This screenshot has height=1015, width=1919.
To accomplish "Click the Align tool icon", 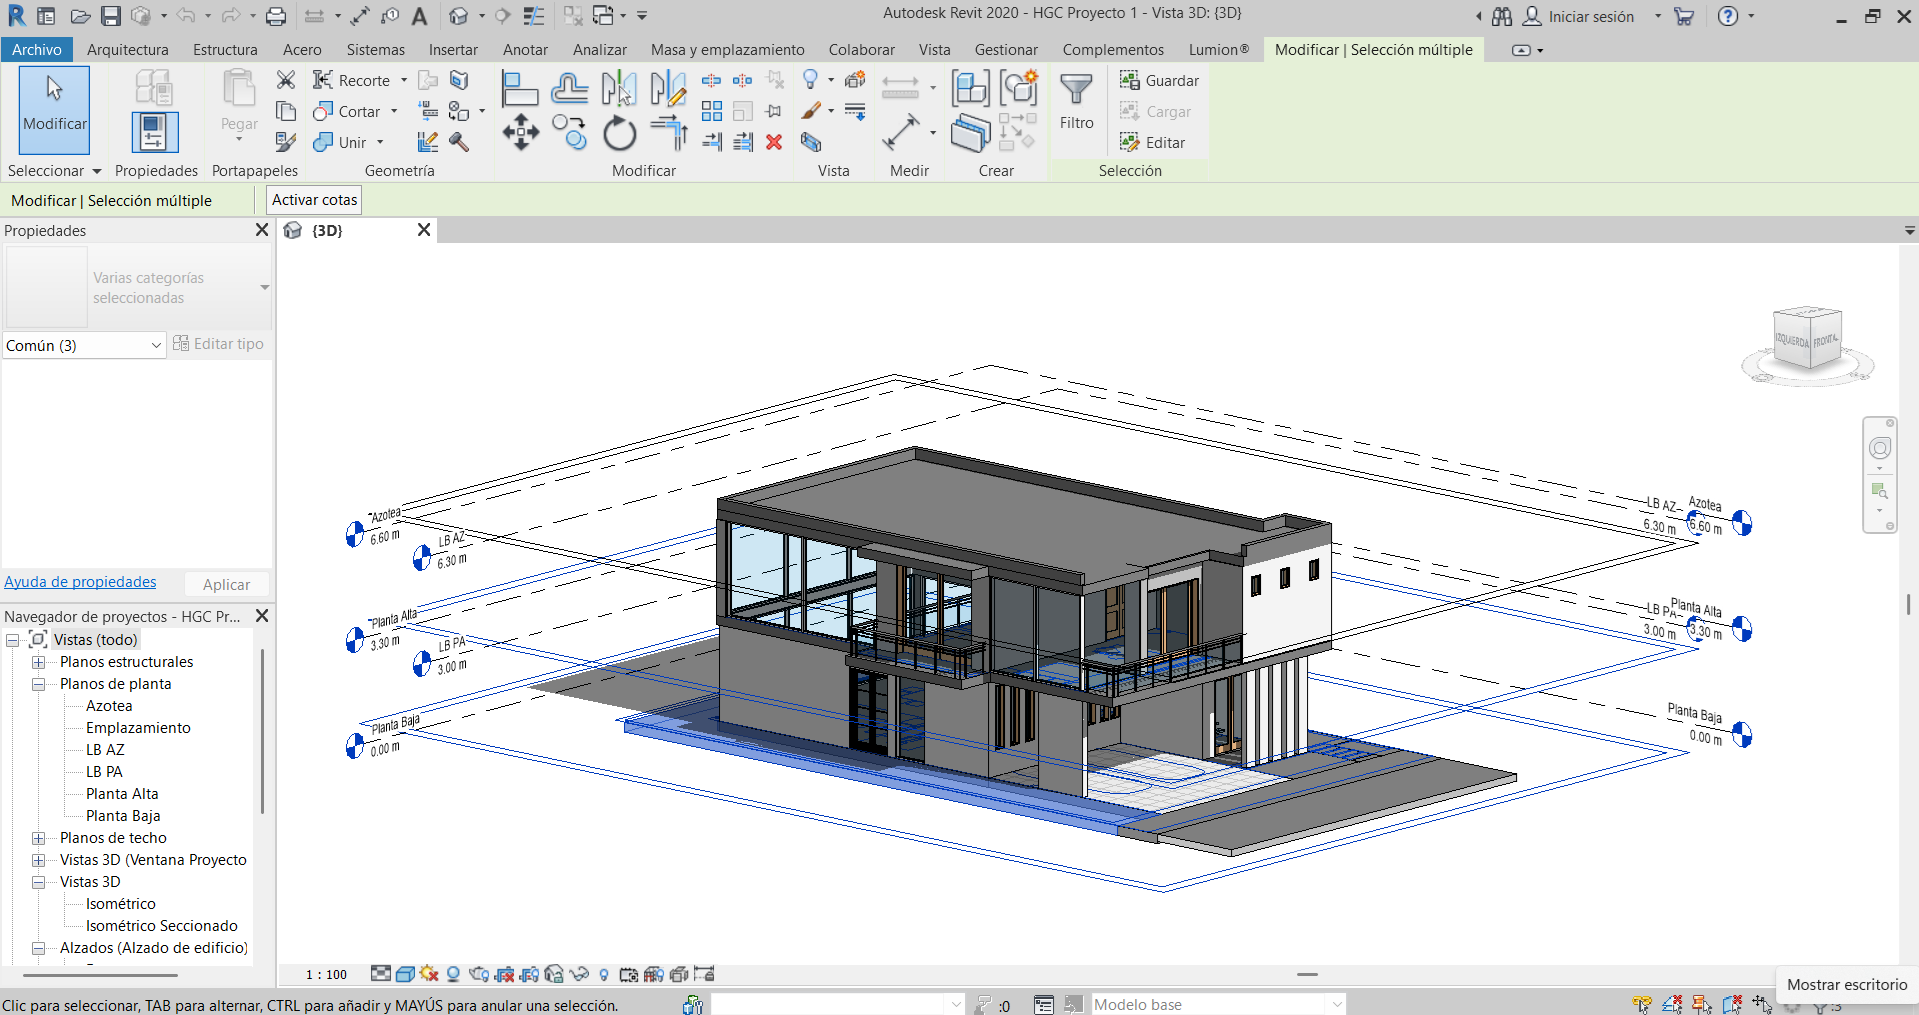I will pos(519,89).
